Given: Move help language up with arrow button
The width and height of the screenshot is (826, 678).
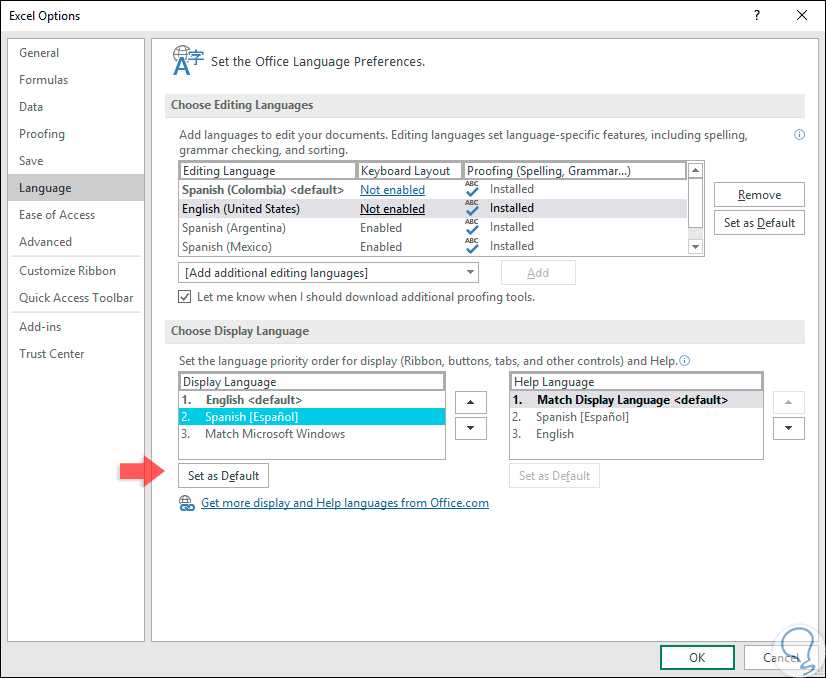Looking at the screenshot, I should point(789,402).
